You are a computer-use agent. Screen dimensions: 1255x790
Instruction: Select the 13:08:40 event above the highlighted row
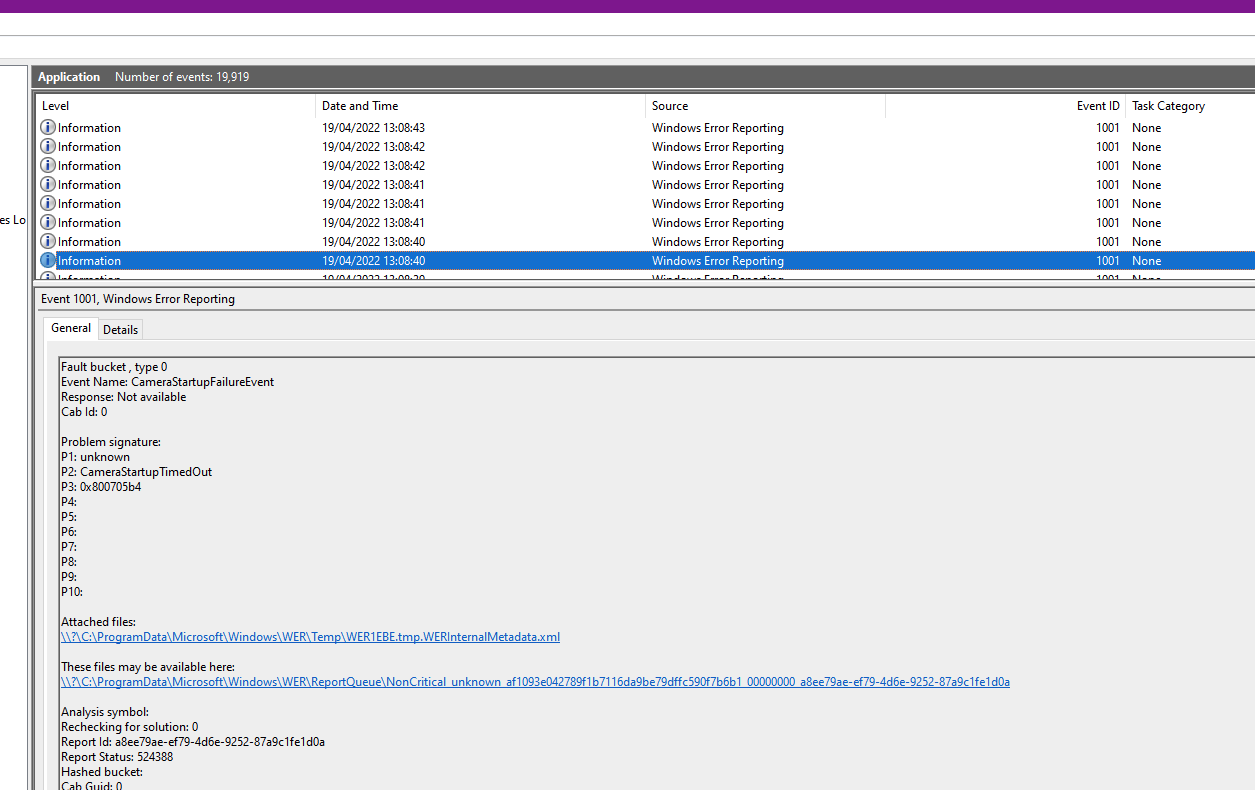[x=400, y=241]
